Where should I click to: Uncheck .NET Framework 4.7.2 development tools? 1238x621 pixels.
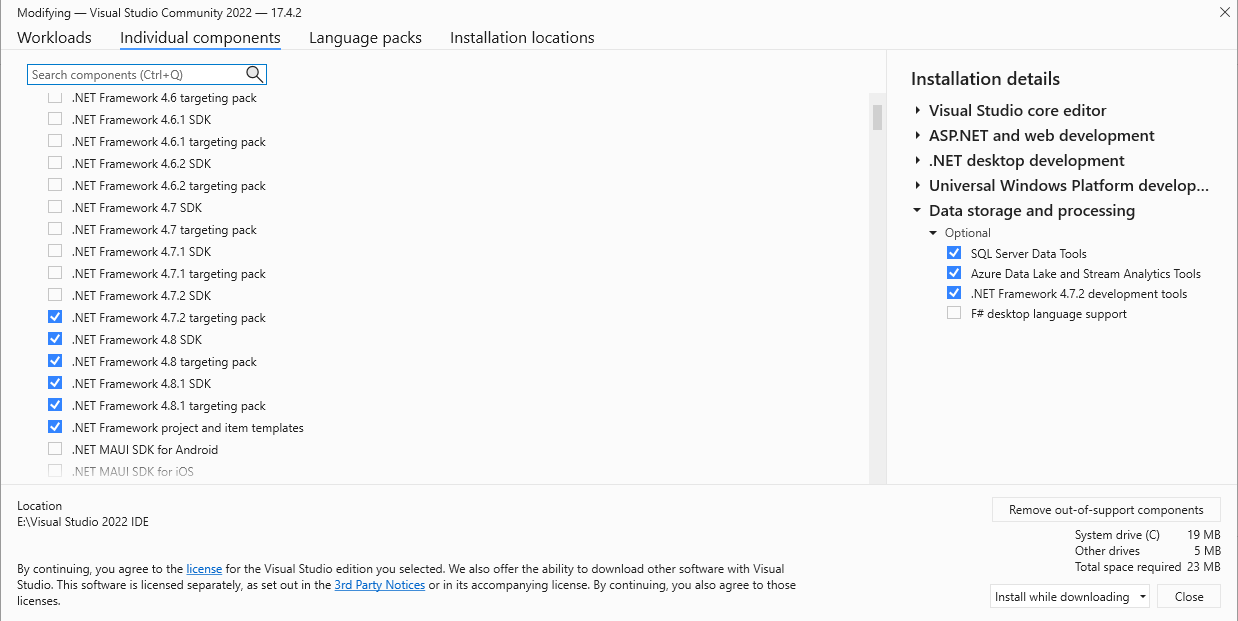(x=954, y=293)
